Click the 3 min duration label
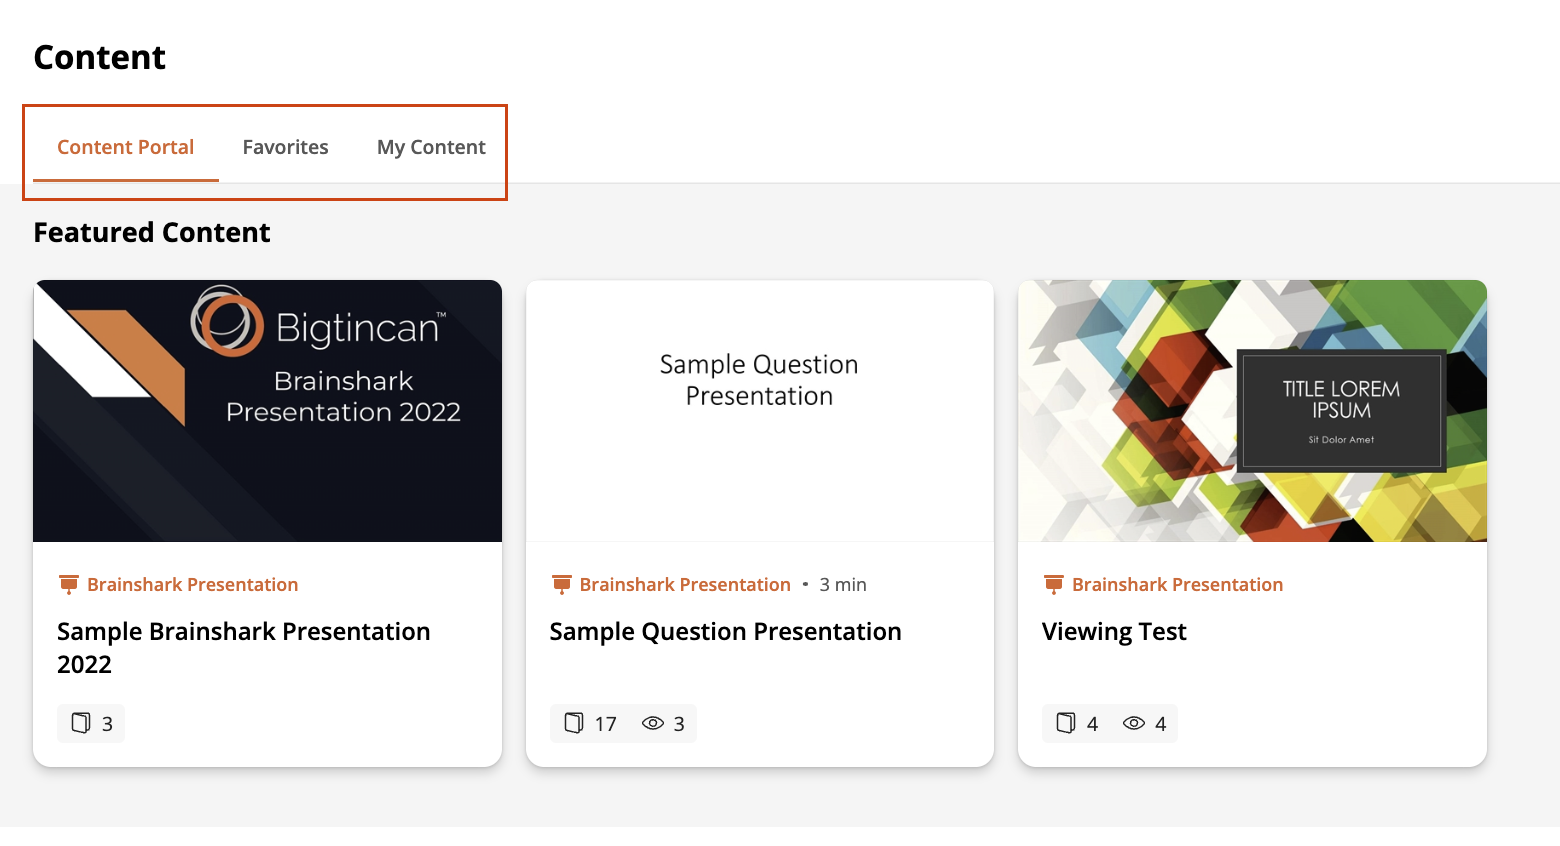 tap(843, 584)
